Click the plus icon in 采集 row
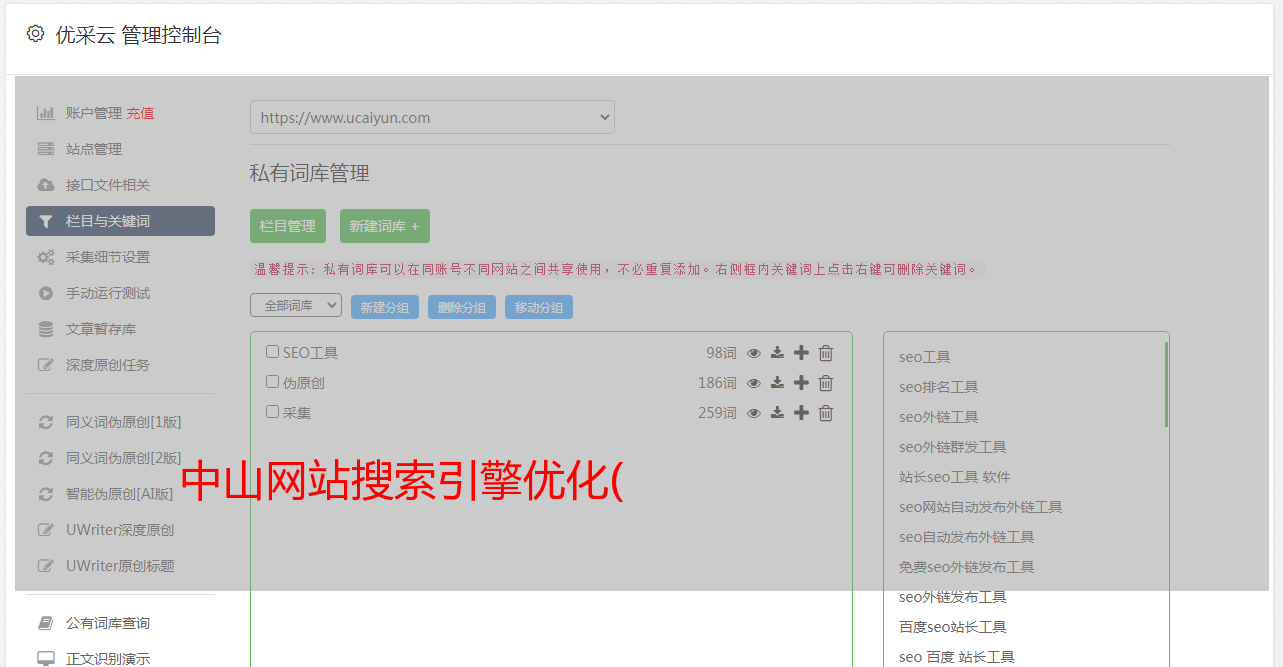Viewport: 1283px width, 667px height. coord(801,413)
